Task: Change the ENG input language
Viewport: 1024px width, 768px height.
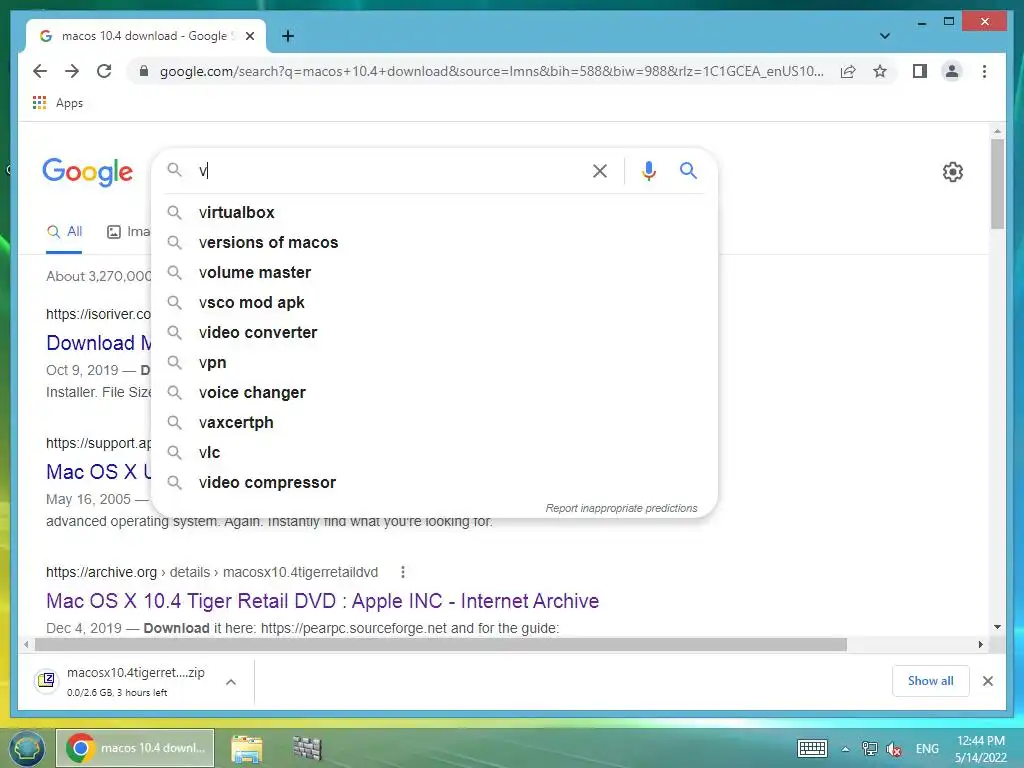Action: pos(927,748)
